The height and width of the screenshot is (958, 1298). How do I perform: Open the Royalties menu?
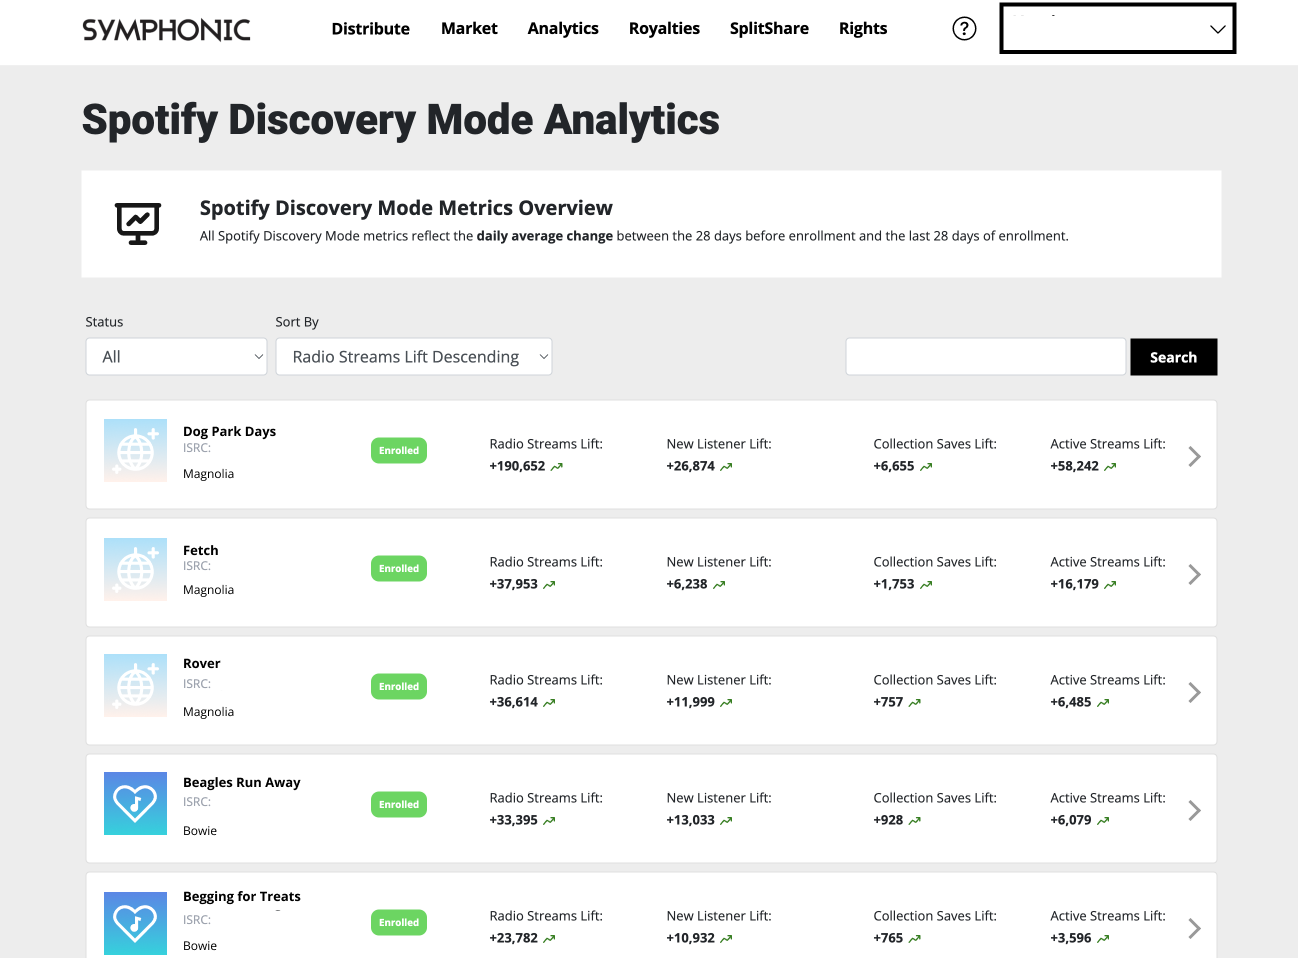point(664,29)
